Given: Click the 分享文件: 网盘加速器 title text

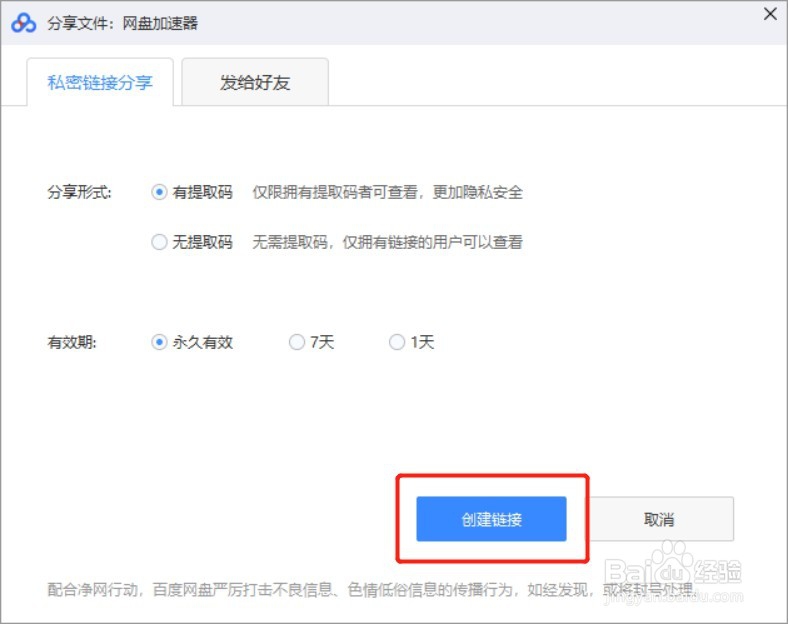Looking at the screenshot, I should click(123, 24).
